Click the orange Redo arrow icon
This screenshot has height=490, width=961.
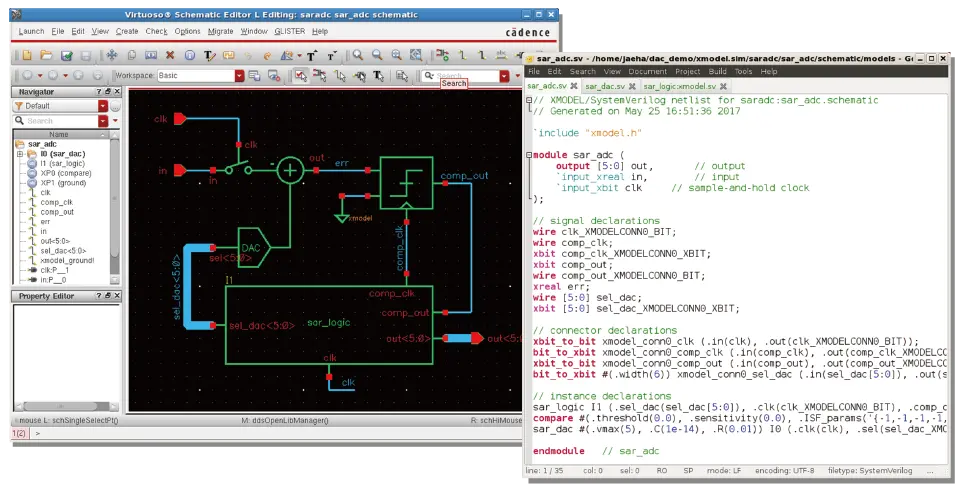267,56
